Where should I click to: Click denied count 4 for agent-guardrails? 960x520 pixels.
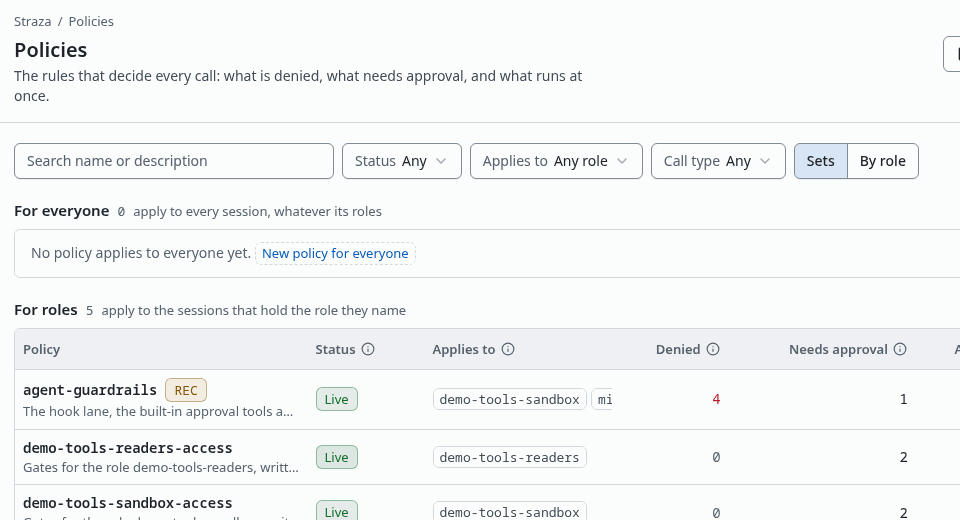[716, 399]
